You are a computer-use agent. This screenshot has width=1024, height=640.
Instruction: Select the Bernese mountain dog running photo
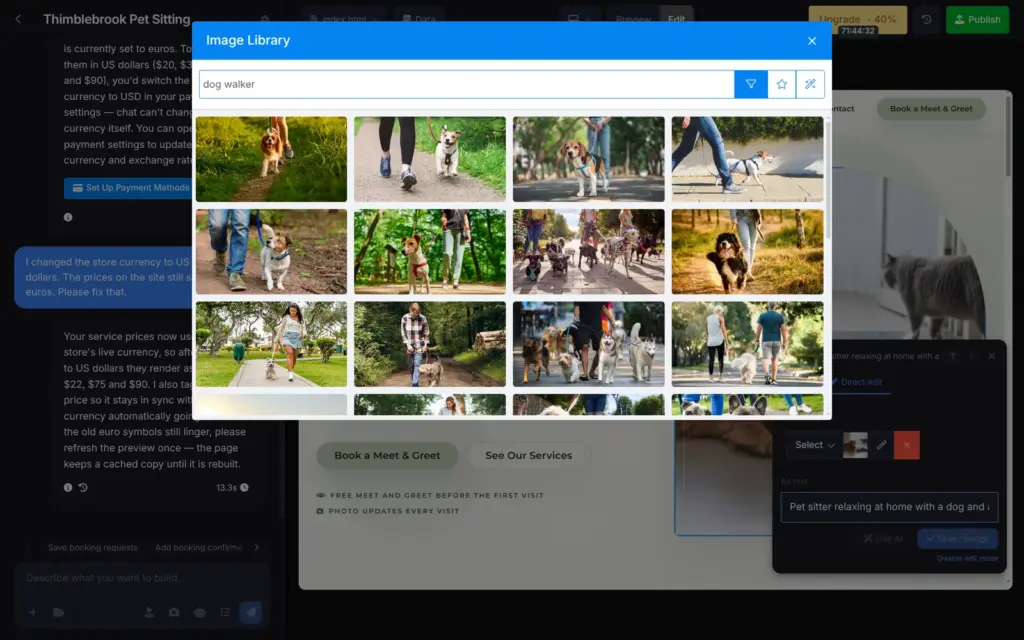click(x=747, y=251)
